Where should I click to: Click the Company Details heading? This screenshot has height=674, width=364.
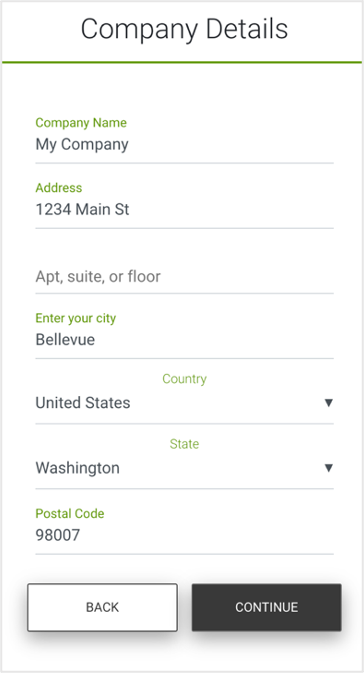click(184, 29)
